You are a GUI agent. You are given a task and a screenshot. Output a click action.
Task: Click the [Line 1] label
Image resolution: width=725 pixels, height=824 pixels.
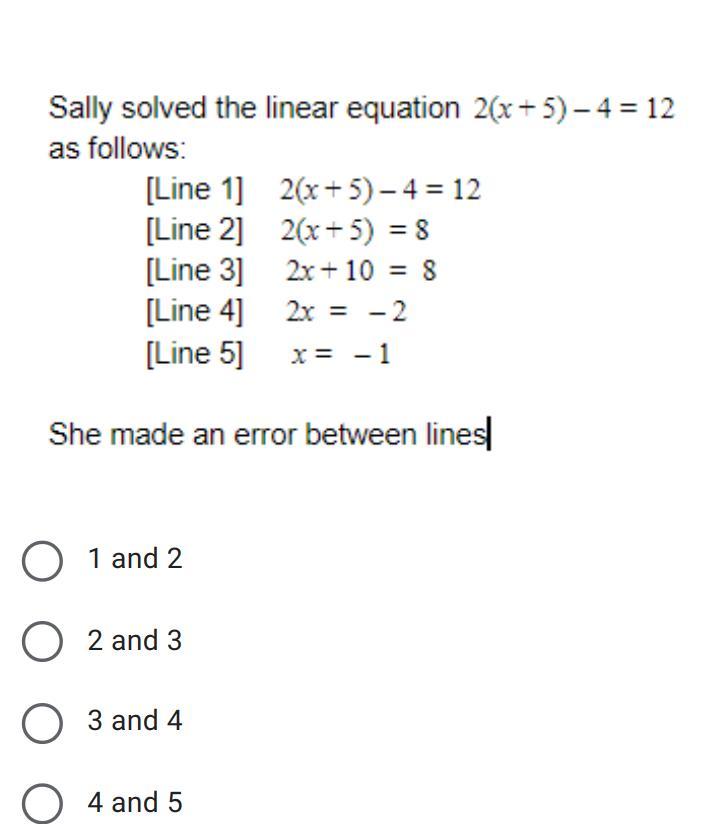point(194,189)
